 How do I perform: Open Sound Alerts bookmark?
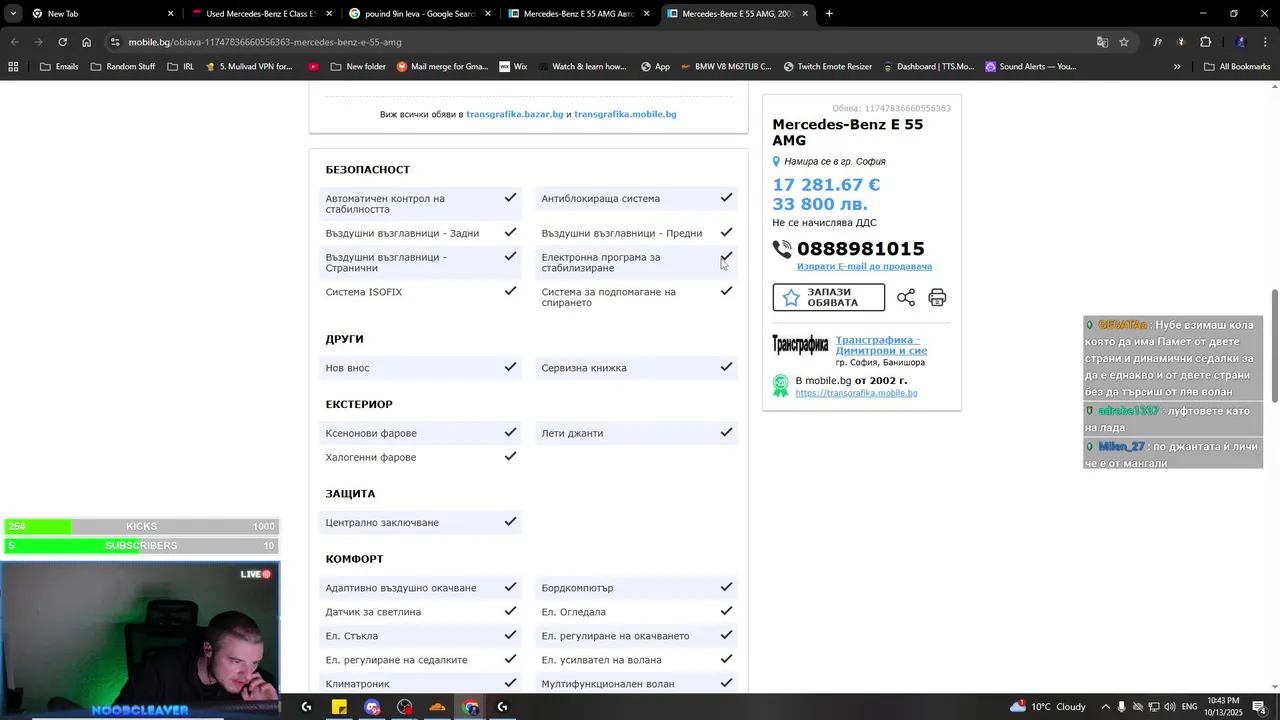click(1030, 67)
